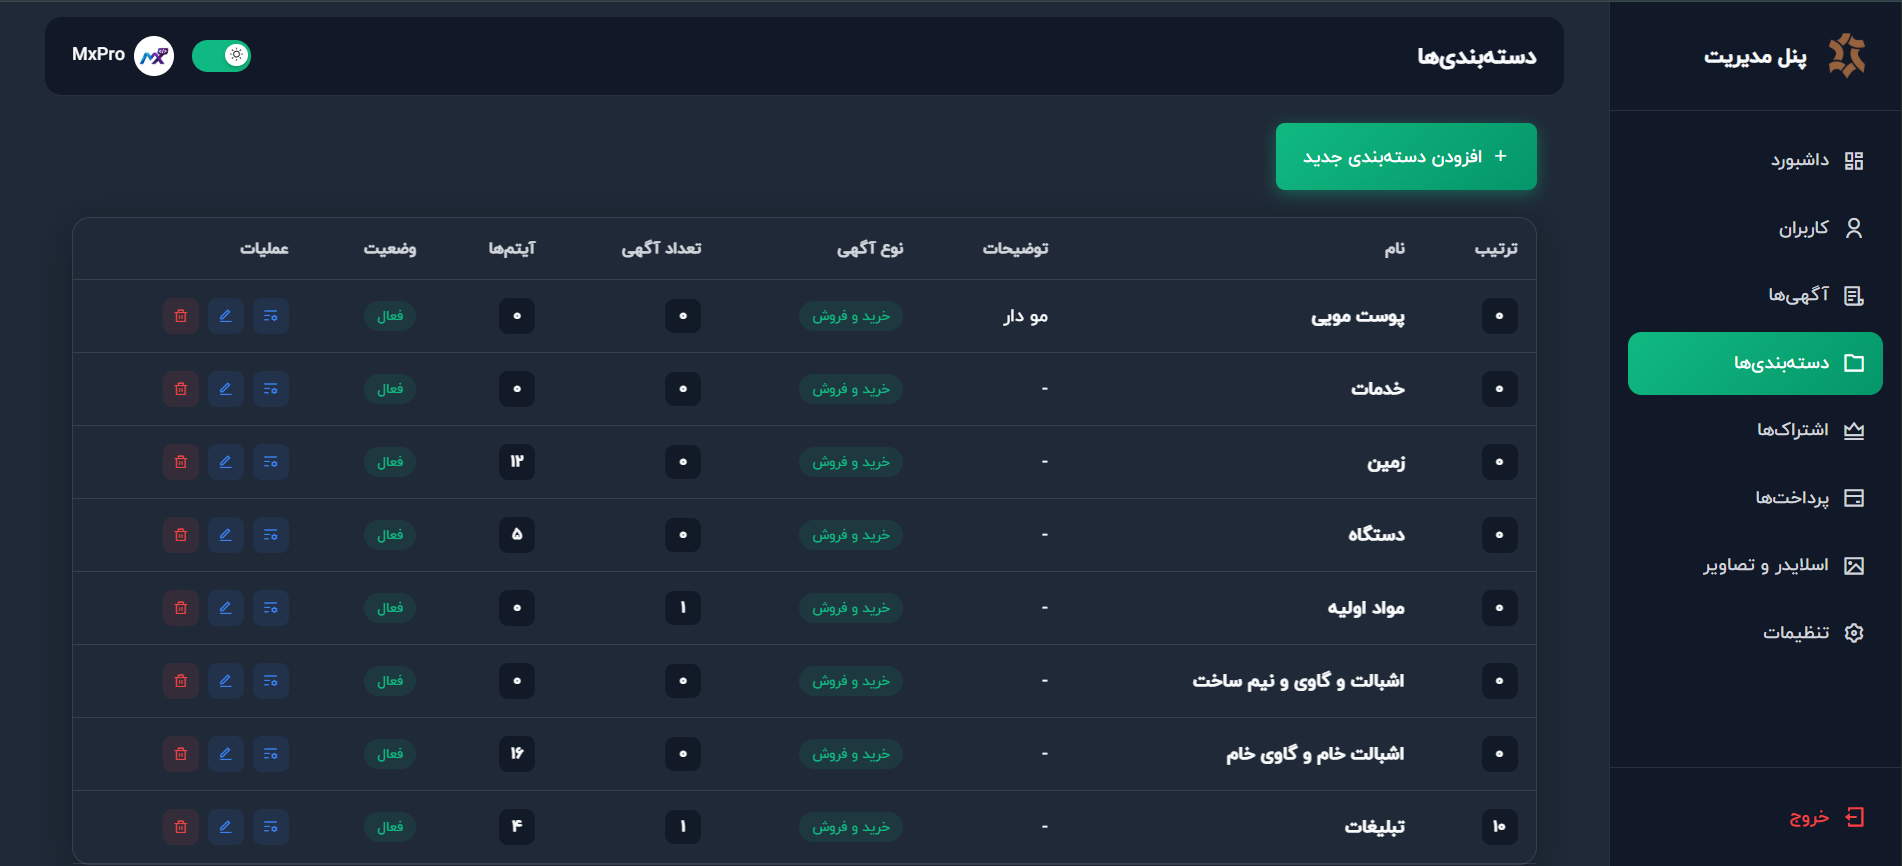Delete the تبلیغات category
The image size is (1902, 866).
[x=181, y=827]
